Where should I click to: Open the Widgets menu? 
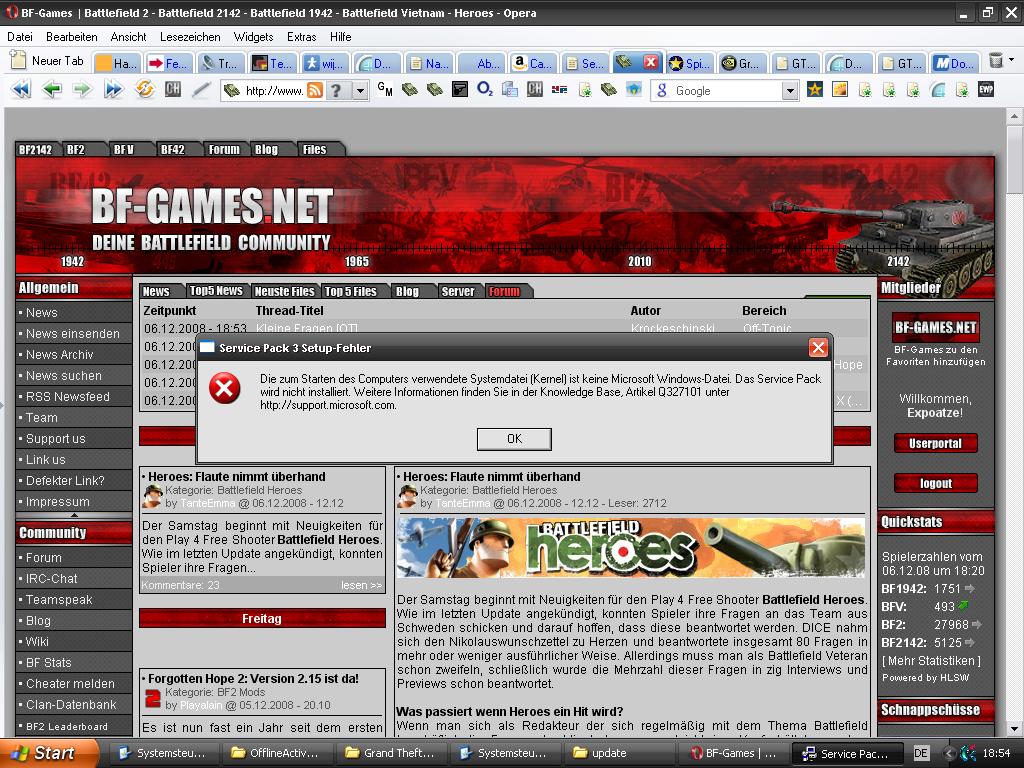coord(253,37)
